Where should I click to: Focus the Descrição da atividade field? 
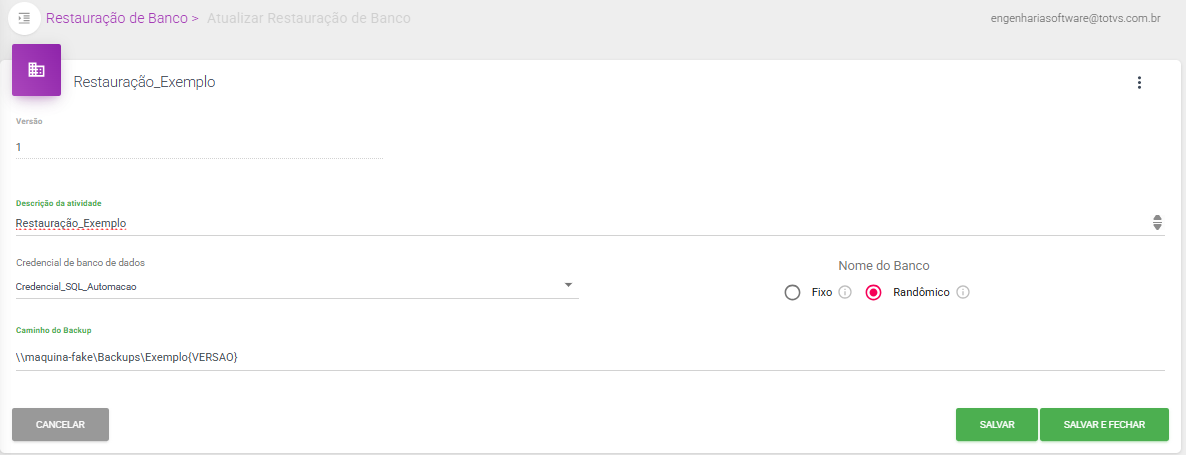[x=580, y=223]
